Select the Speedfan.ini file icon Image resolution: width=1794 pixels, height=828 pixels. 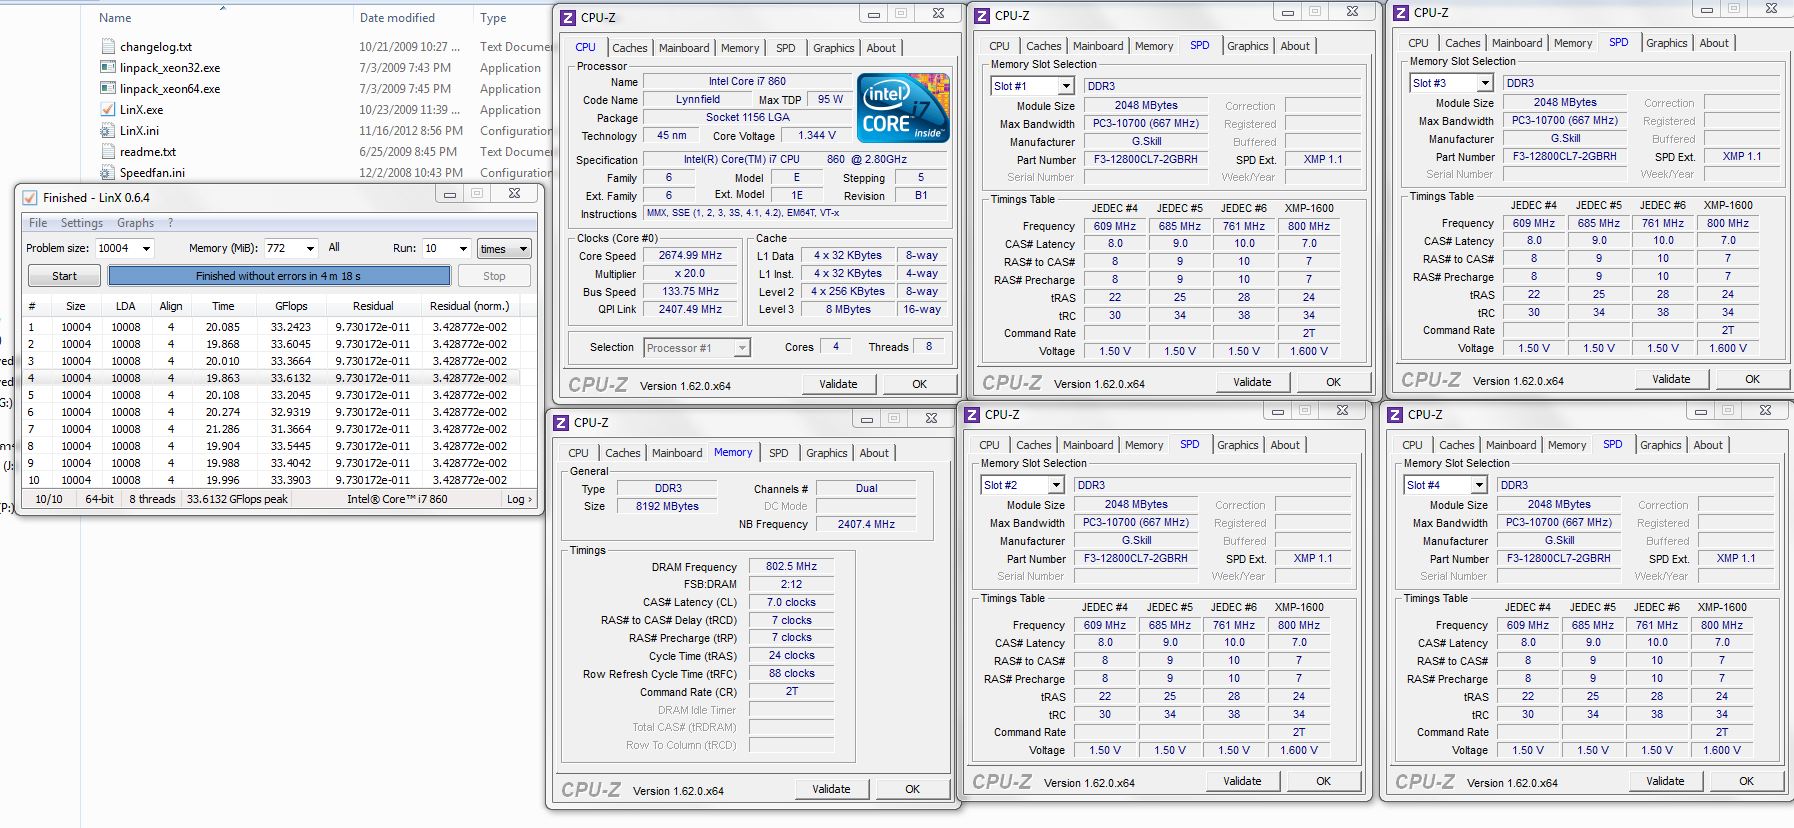[x=108, y=172]
